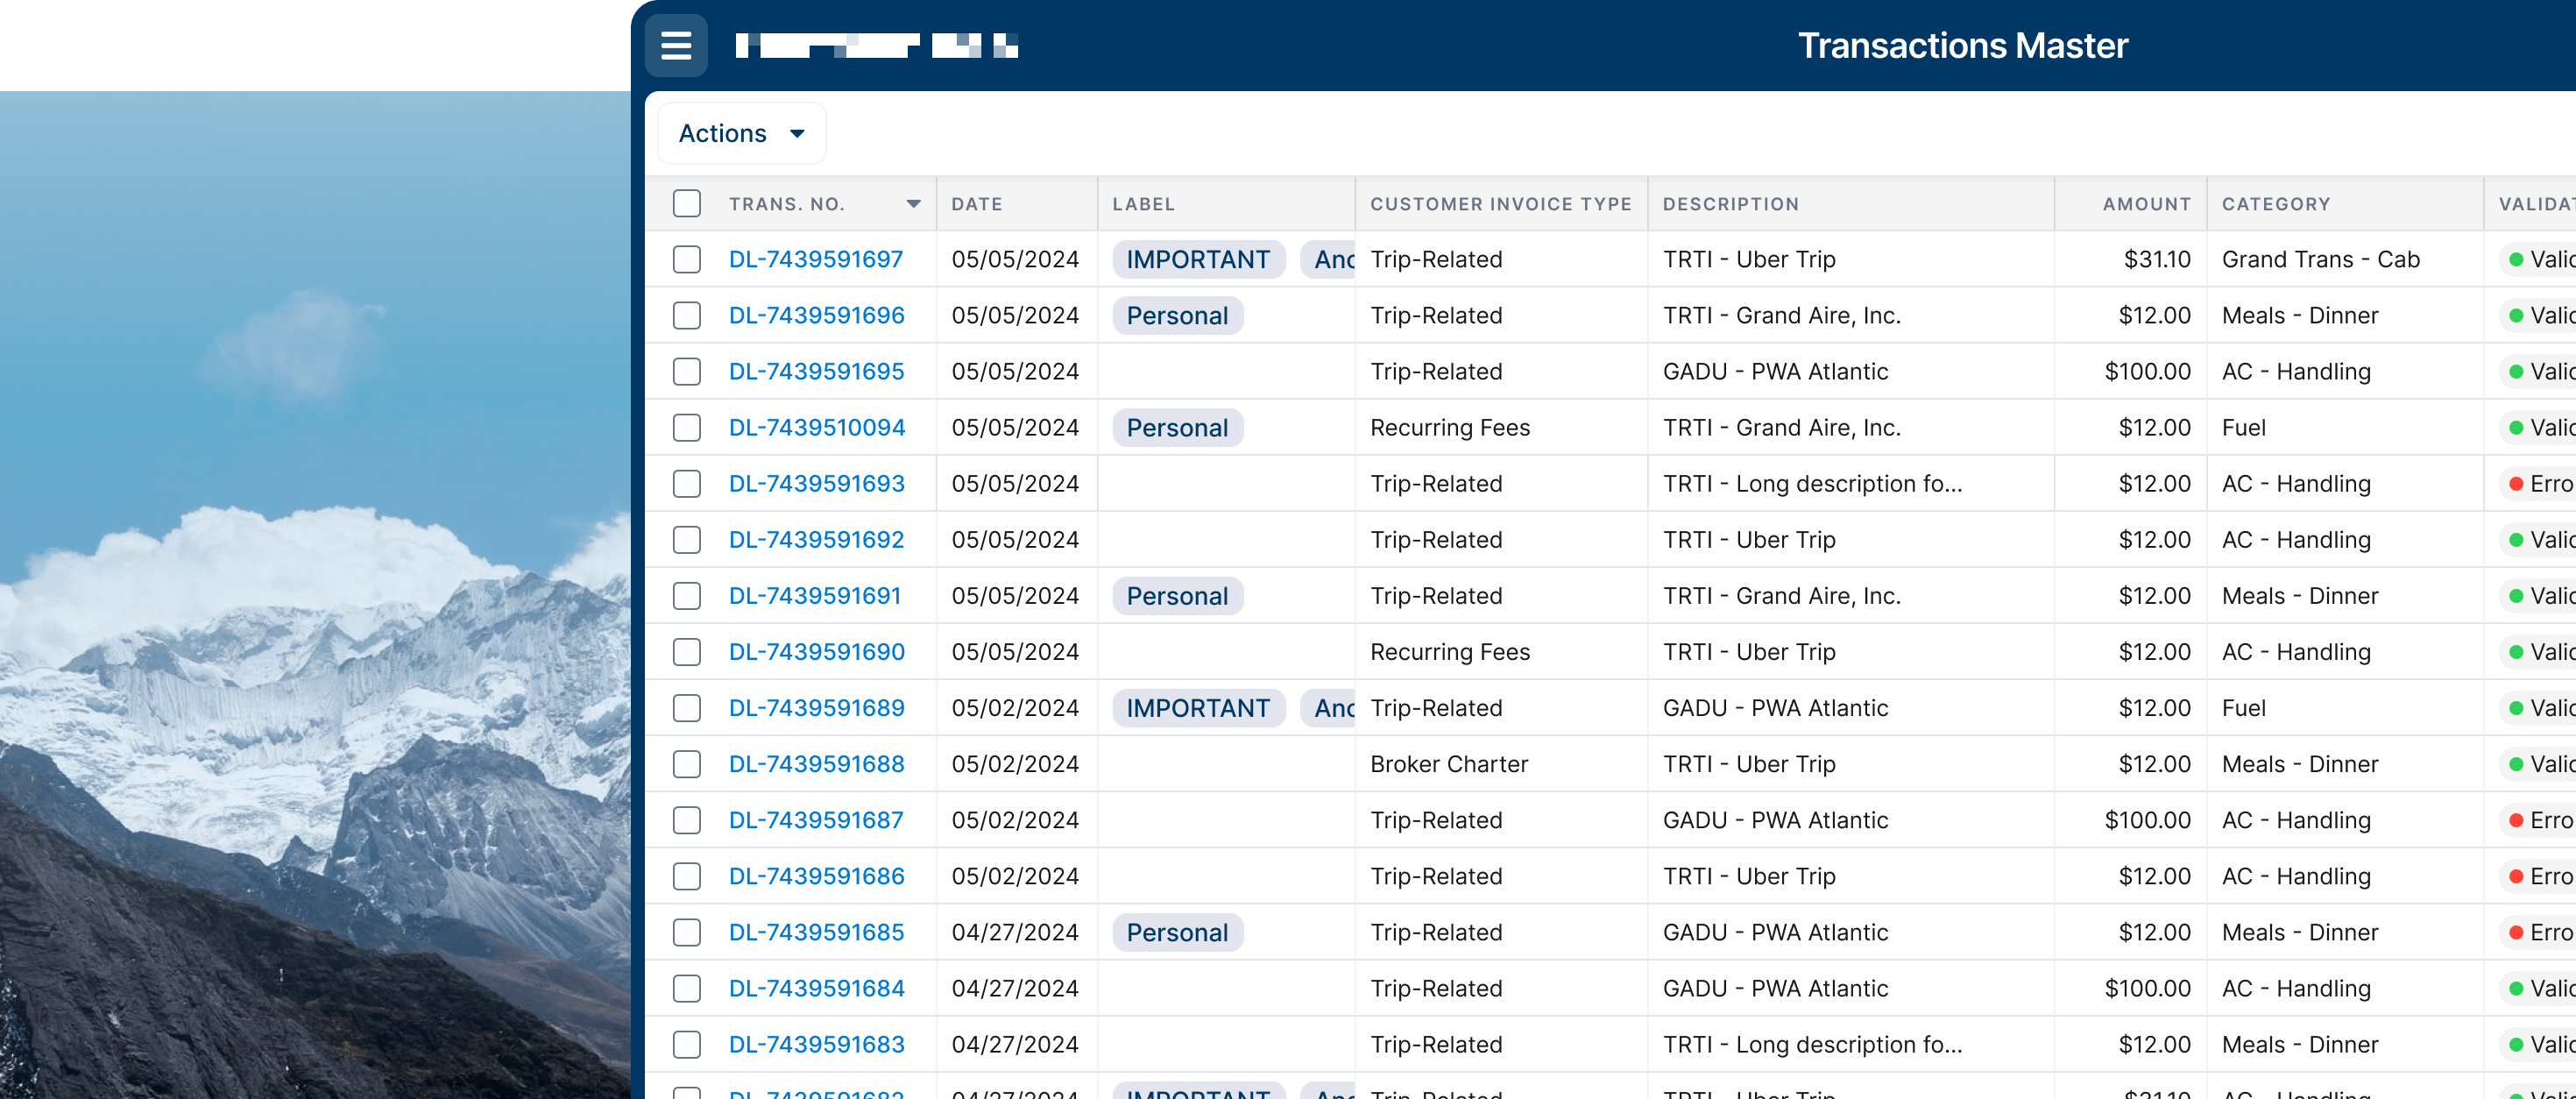Sort the table by the DATE column
Image resolution: width=2576 pixels, height=1099 pixels.
(977, 203)
